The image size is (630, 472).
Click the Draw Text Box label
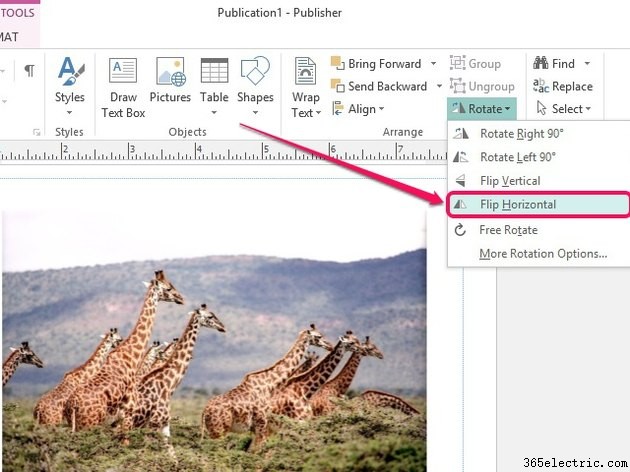coord(123,105)
